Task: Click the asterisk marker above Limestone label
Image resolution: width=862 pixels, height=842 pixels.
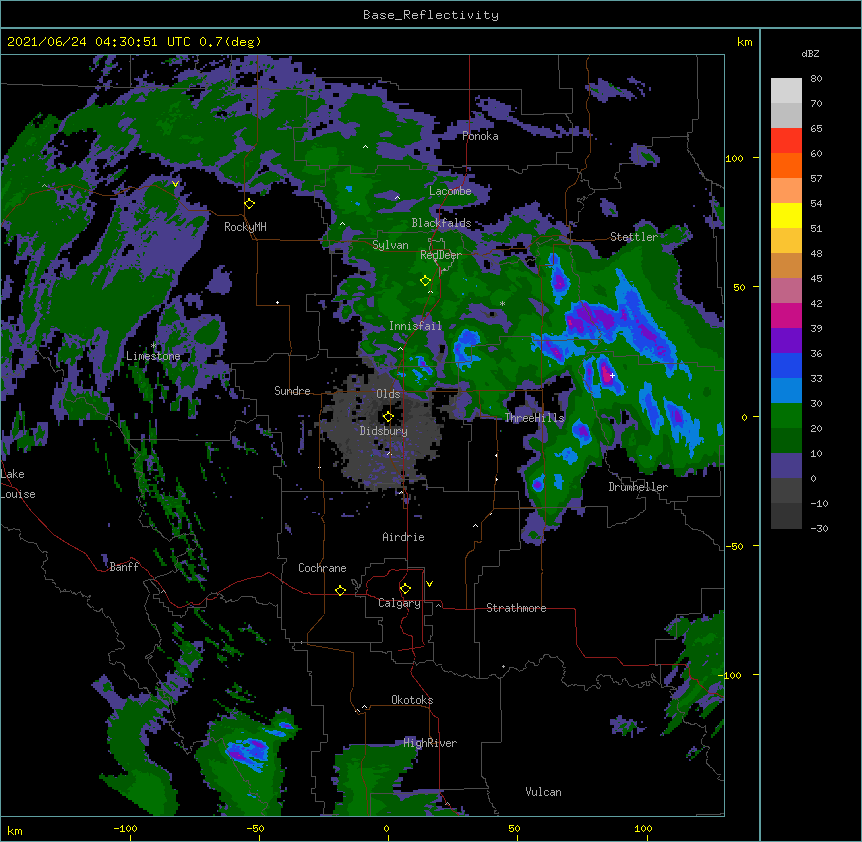Action: (154, 346)
